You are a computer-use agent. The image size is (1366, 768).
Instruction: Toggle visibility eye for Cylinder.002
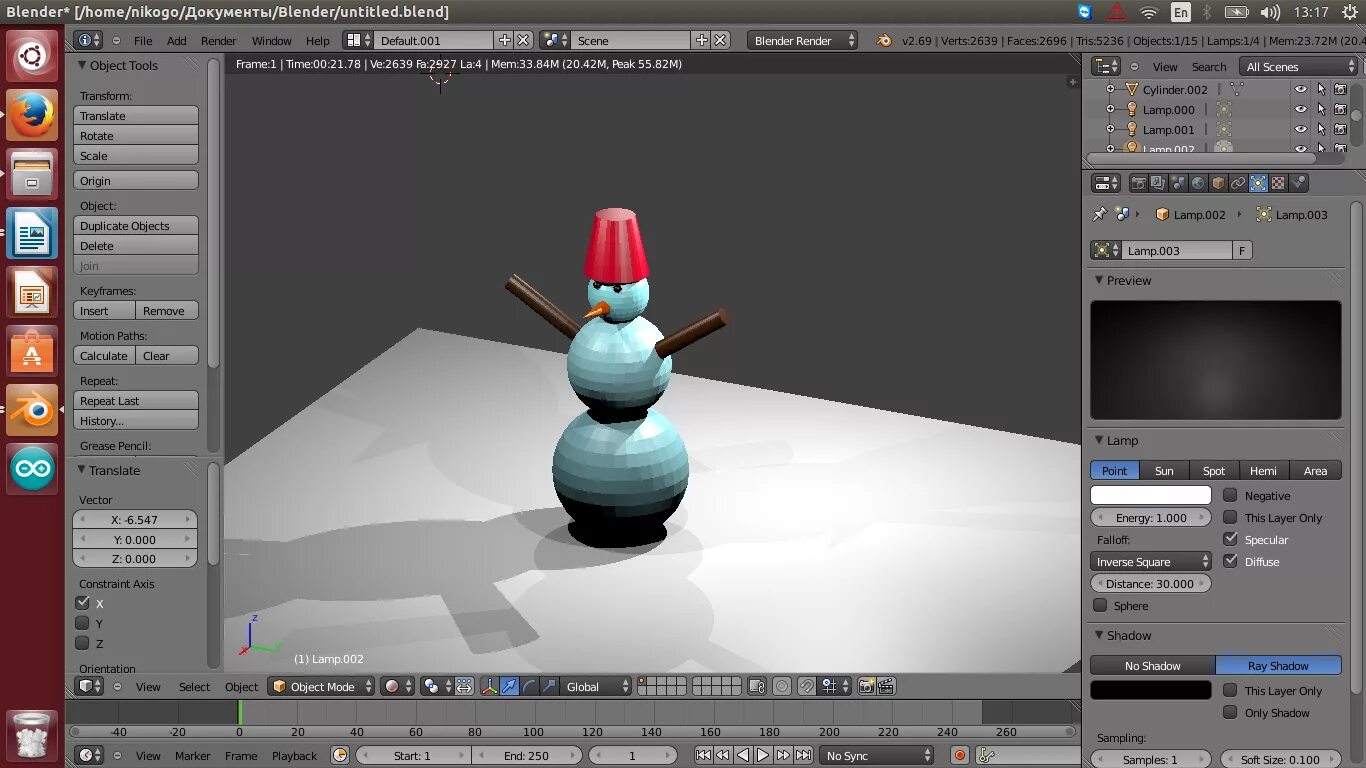point(1300,89)
